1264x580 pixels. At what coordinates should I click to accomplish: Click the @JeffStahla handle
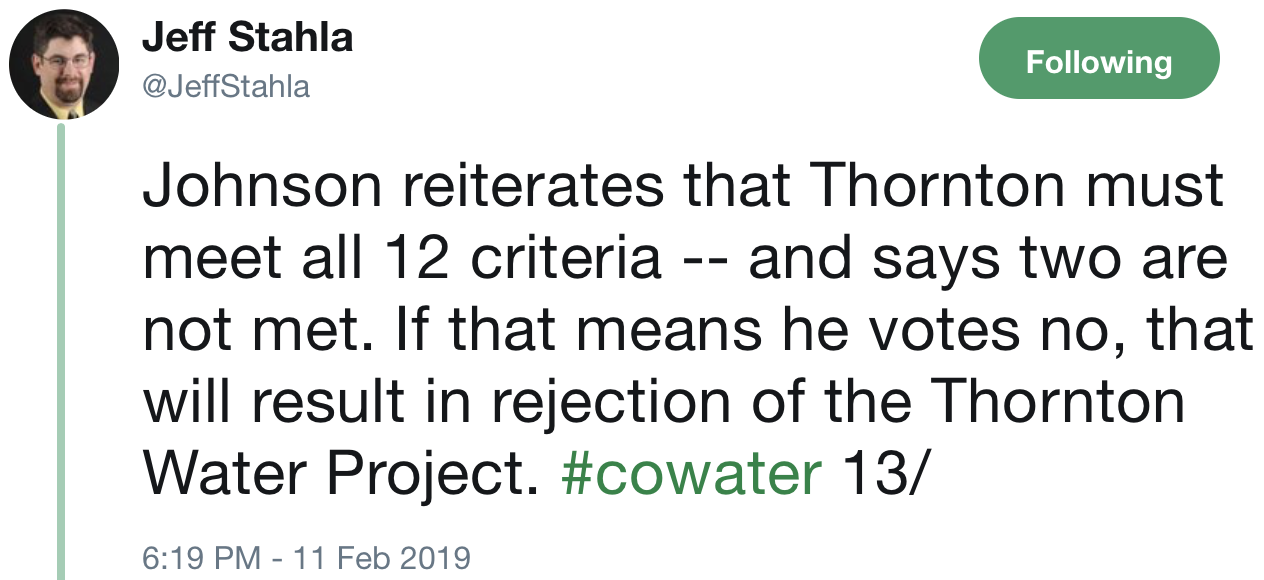pyautogui.click(x=226, y=87)
